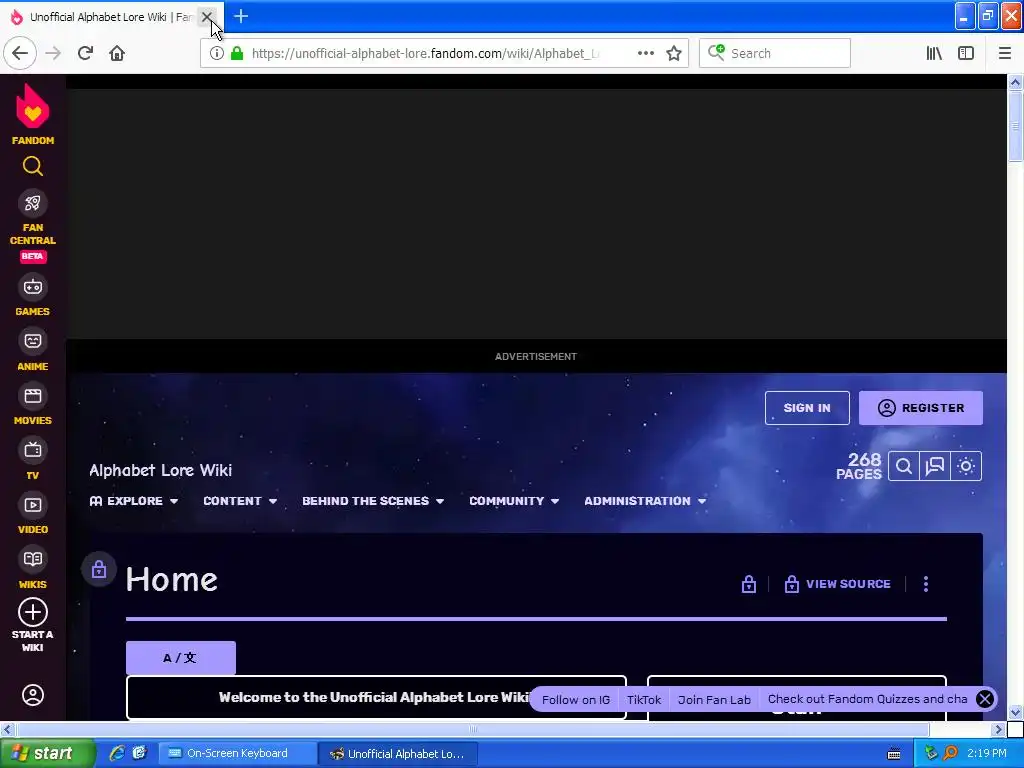Click the Firefox search input field
This screenshot has width=1024, height=768.
click(775, 54)
